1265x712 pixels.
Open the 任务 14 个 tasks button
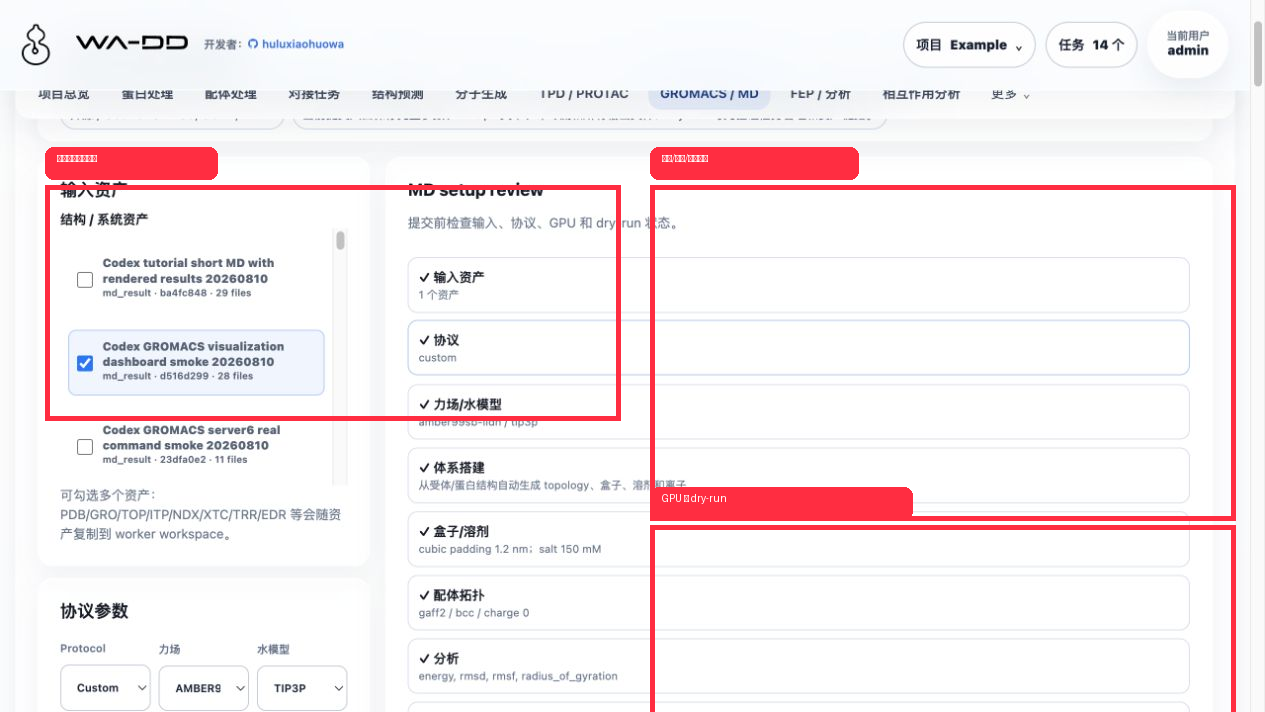click(x=1091, y=45)
